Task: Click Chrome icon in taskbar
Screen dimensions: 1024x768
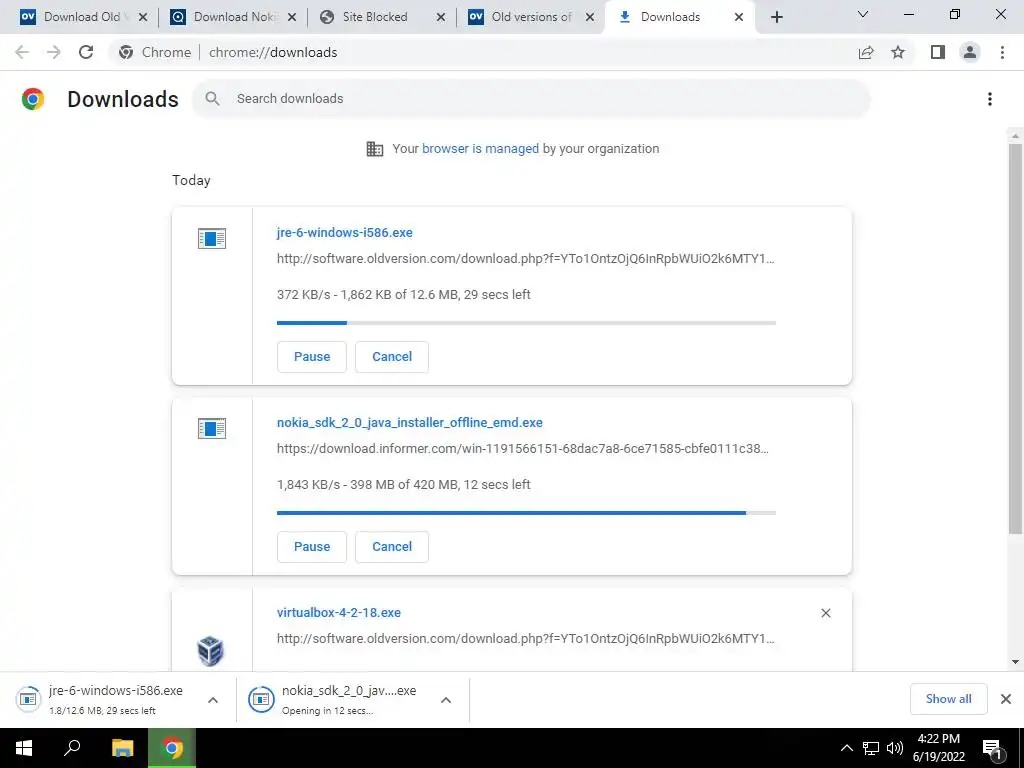Action: [172, 748]
